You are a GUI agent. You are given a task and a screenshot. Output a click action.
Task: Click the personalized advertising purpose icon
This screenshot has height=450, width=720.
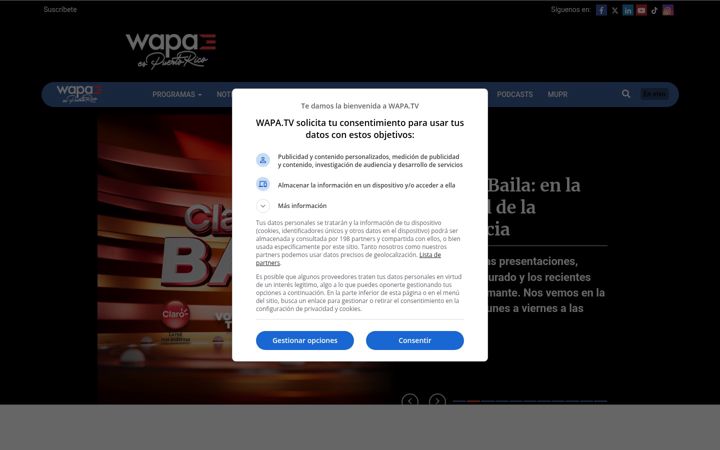click(x=263, y=160)
